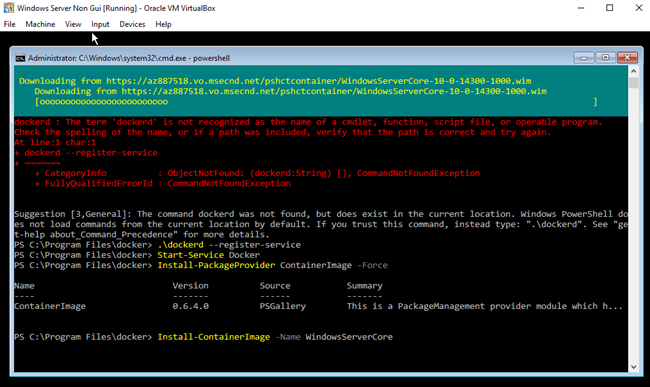Click the 'CategoryInfo' error line
The height and width of the screenshot is (387, 650).
tap(257, 173)
